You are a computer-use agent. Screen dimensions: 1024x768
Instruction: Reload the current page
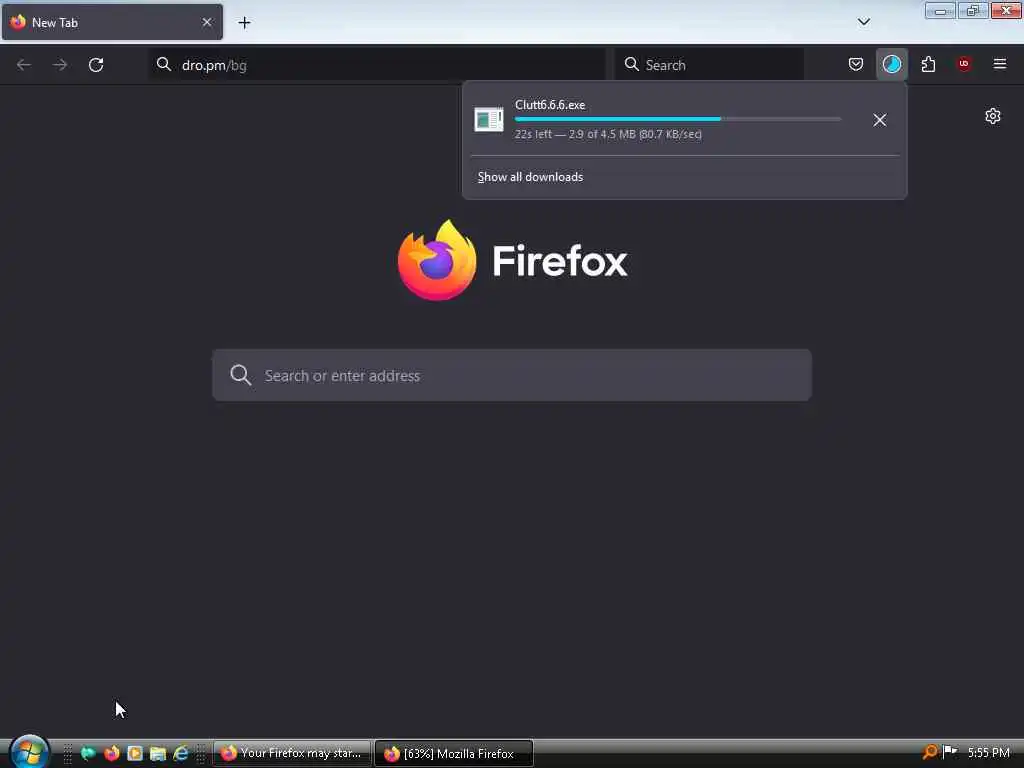[x=96, y=65]
